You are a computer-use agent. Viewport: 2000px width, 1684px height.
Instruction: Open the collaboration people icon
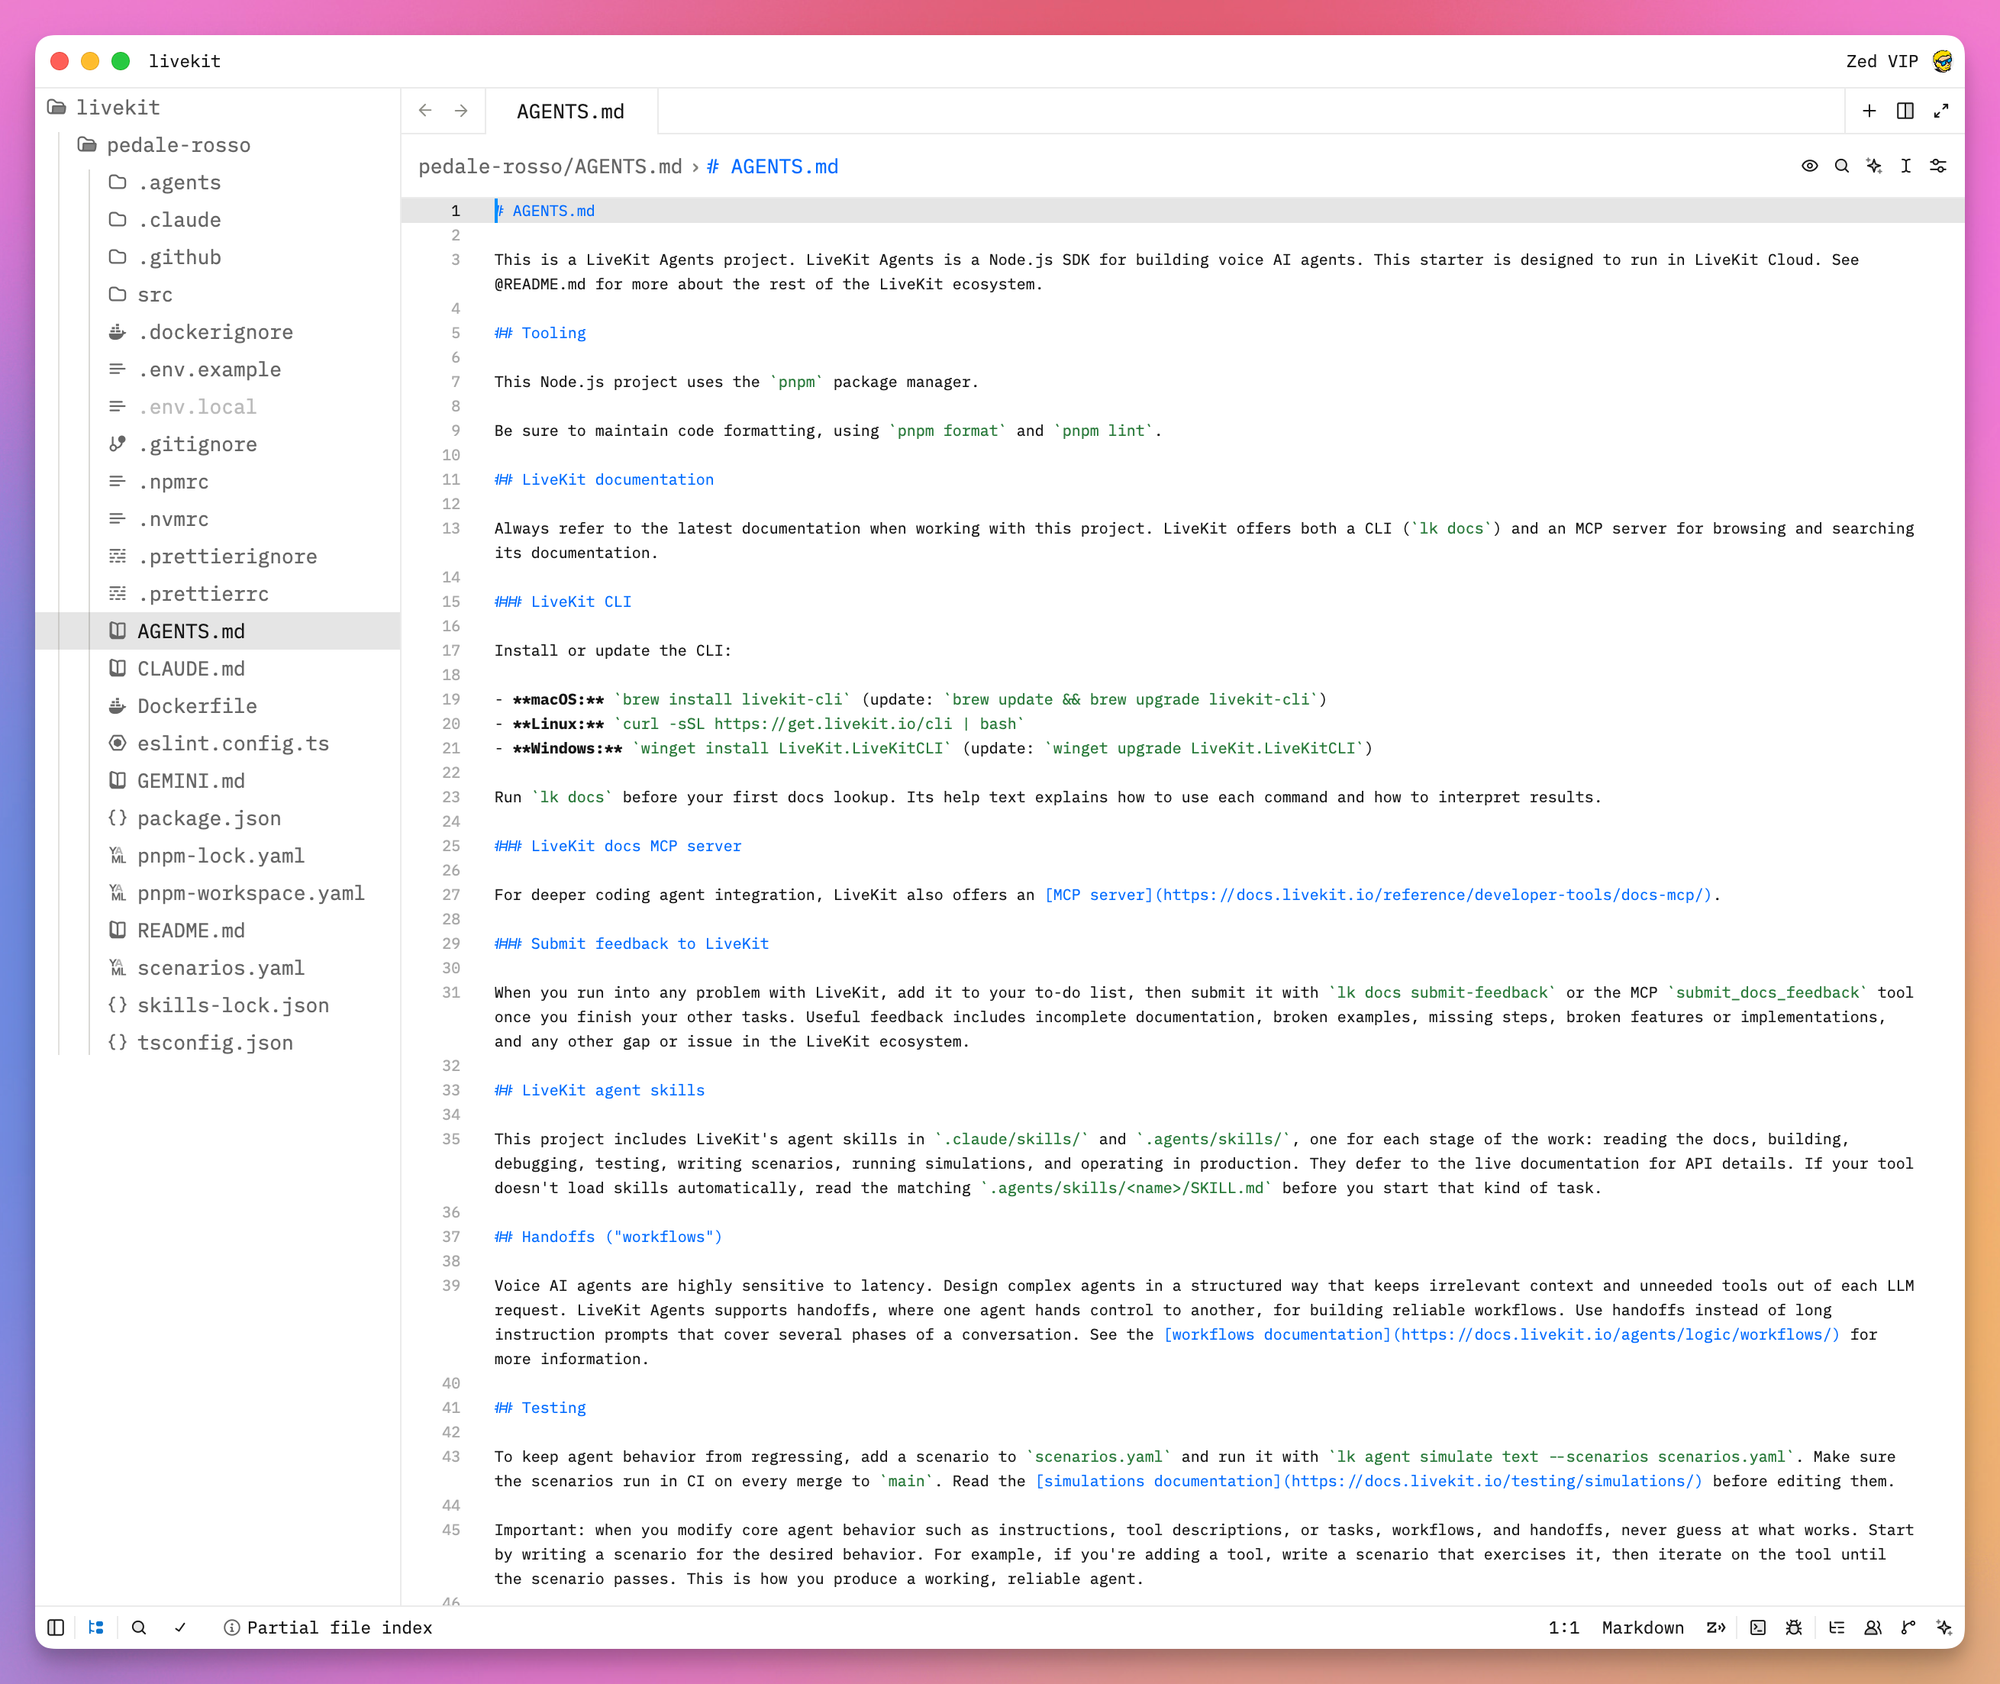[1873, 1627]
